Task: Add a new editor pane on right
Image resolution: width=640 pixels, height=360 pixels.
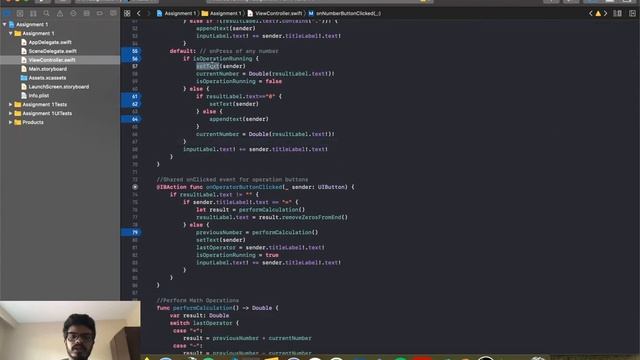Action: point(632,13)
